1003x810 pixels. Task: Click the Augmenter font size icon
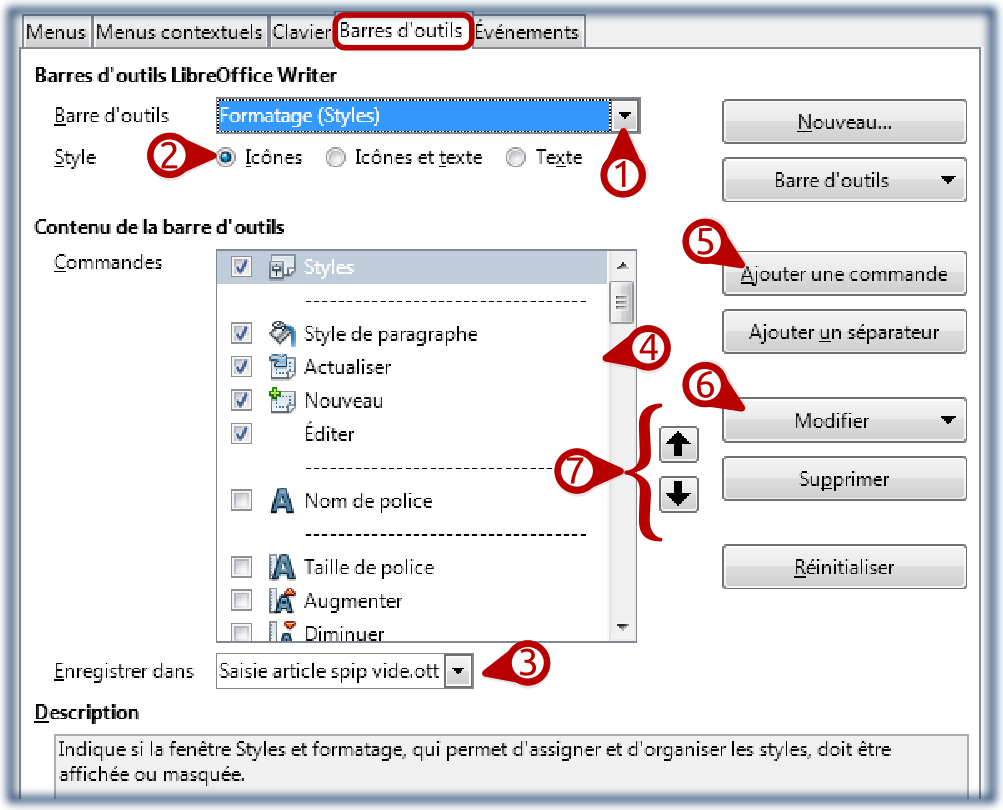pyautogui.click(x=282, y=601)
